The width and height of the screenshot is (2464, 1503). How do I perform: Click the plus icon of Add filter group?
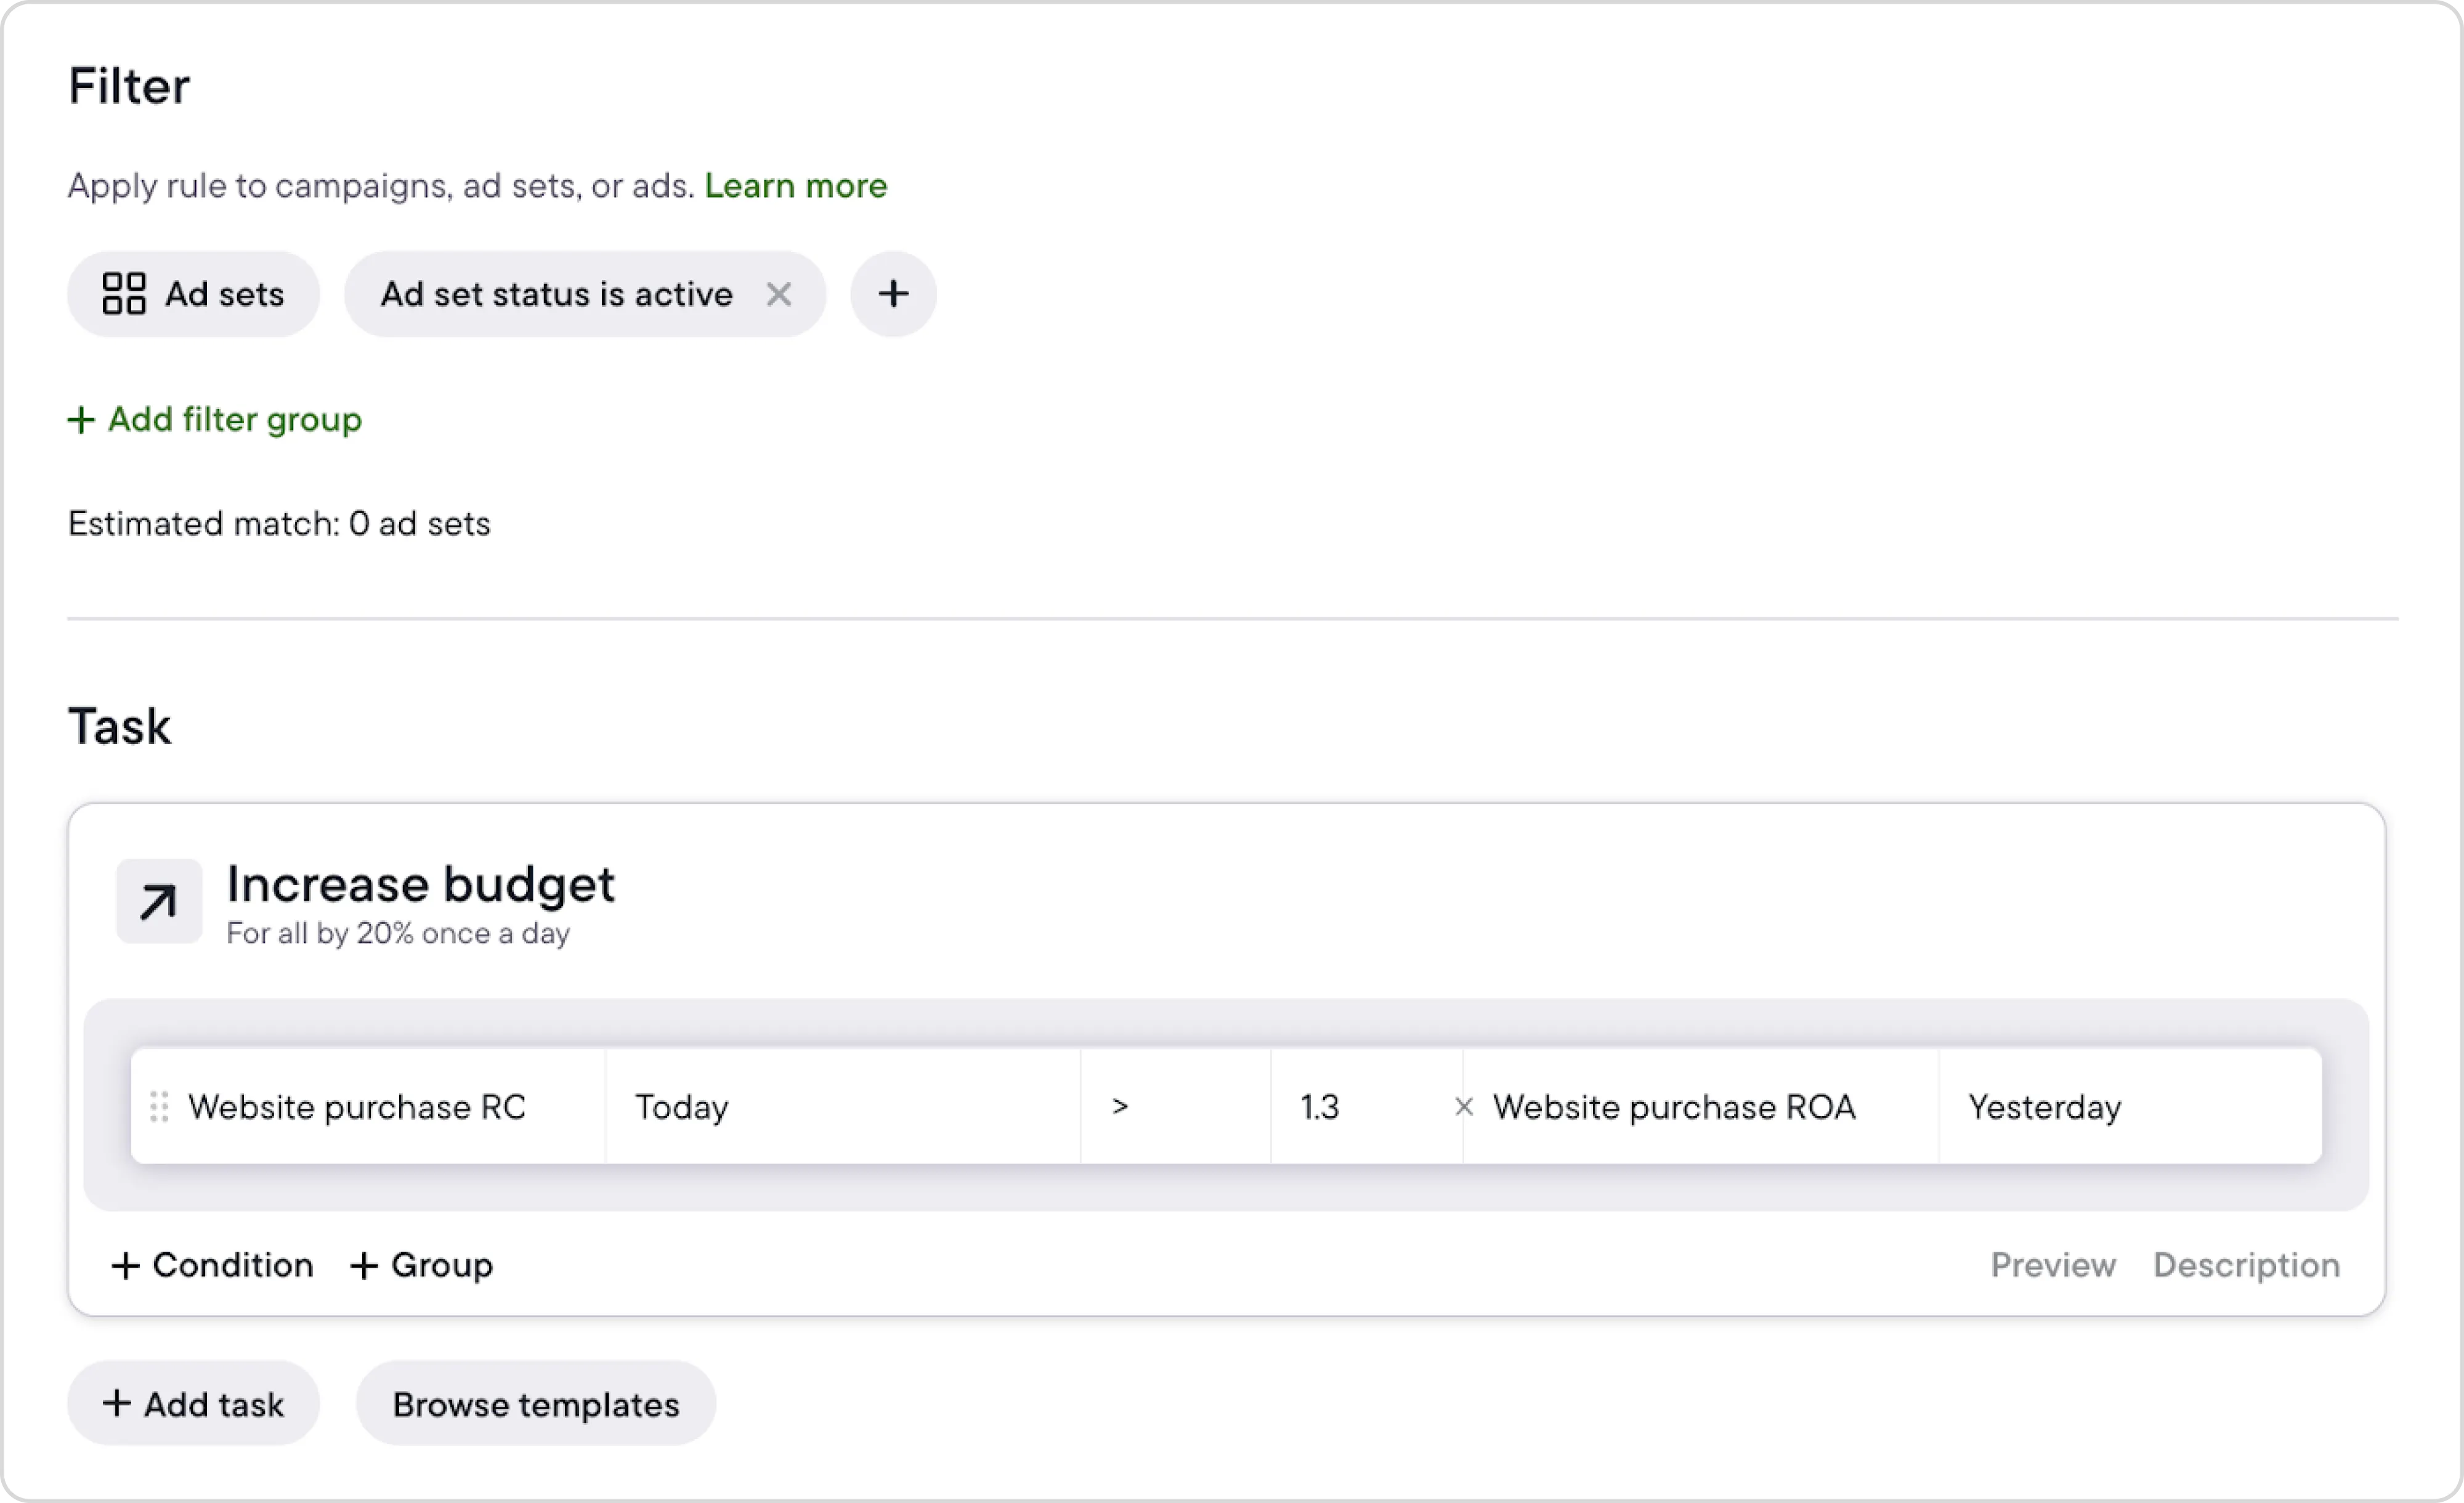81,420
